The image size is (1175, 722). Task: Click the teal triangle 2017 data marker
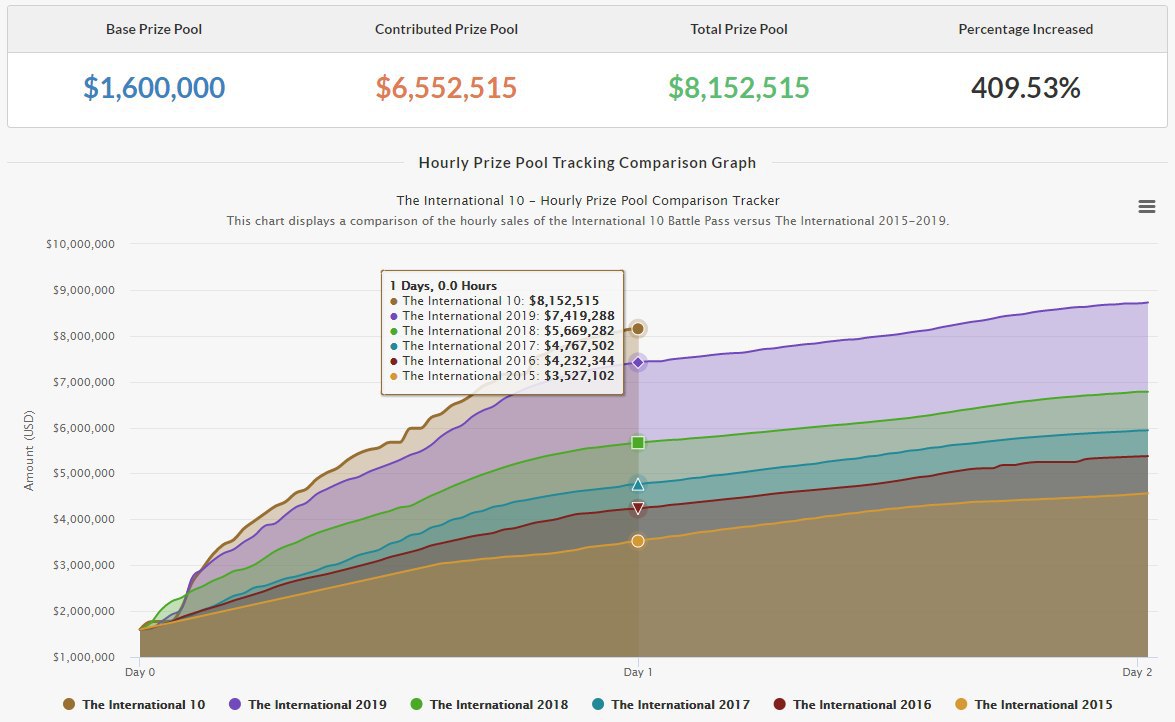tap(638, 484)
